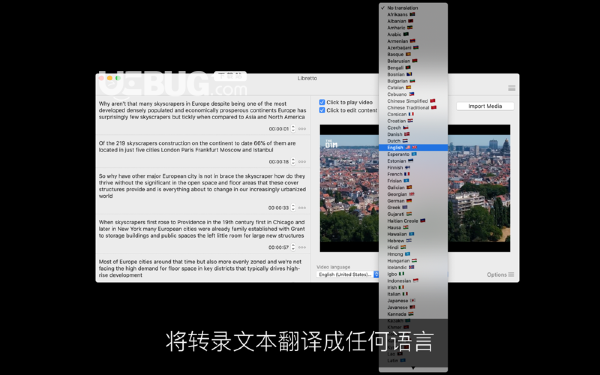Adjust the 00:00:33 timestamp stepper
The height and width of the screenshot is (375, 600).
[293, 208]
